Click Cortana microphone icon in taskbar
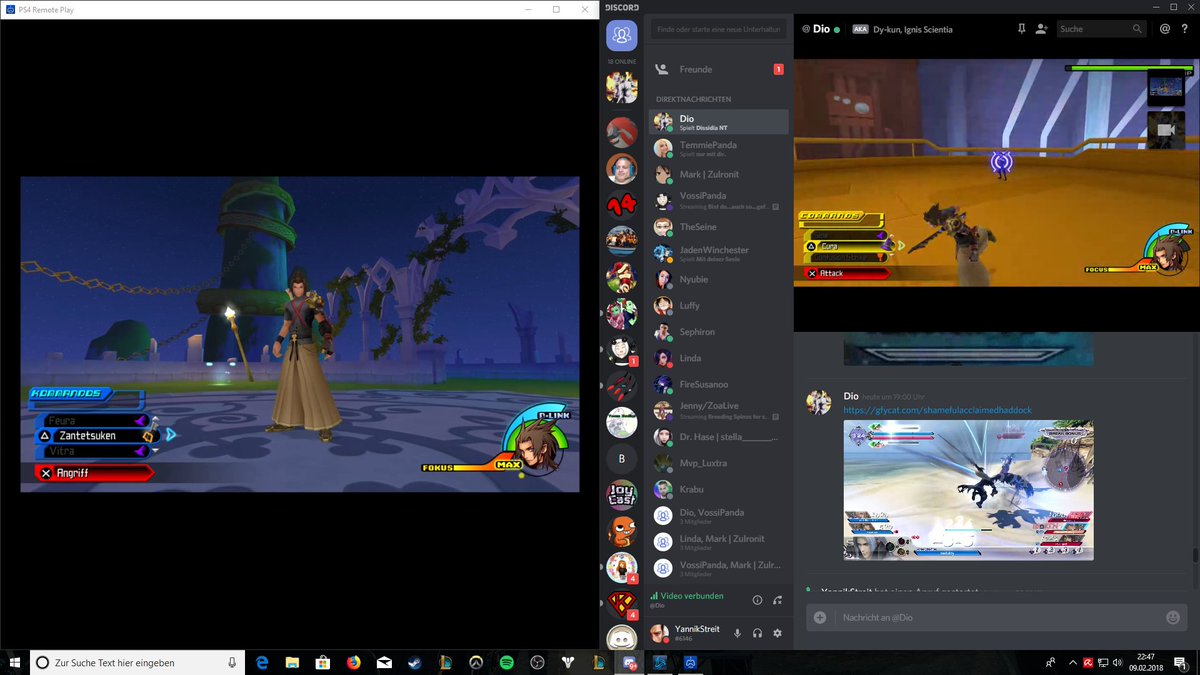 click(x=232, y=662)
